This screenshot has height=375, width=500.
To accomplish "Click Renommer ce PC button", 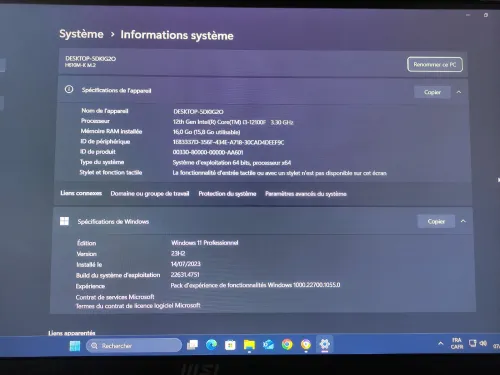I will (x=435, y=64).
